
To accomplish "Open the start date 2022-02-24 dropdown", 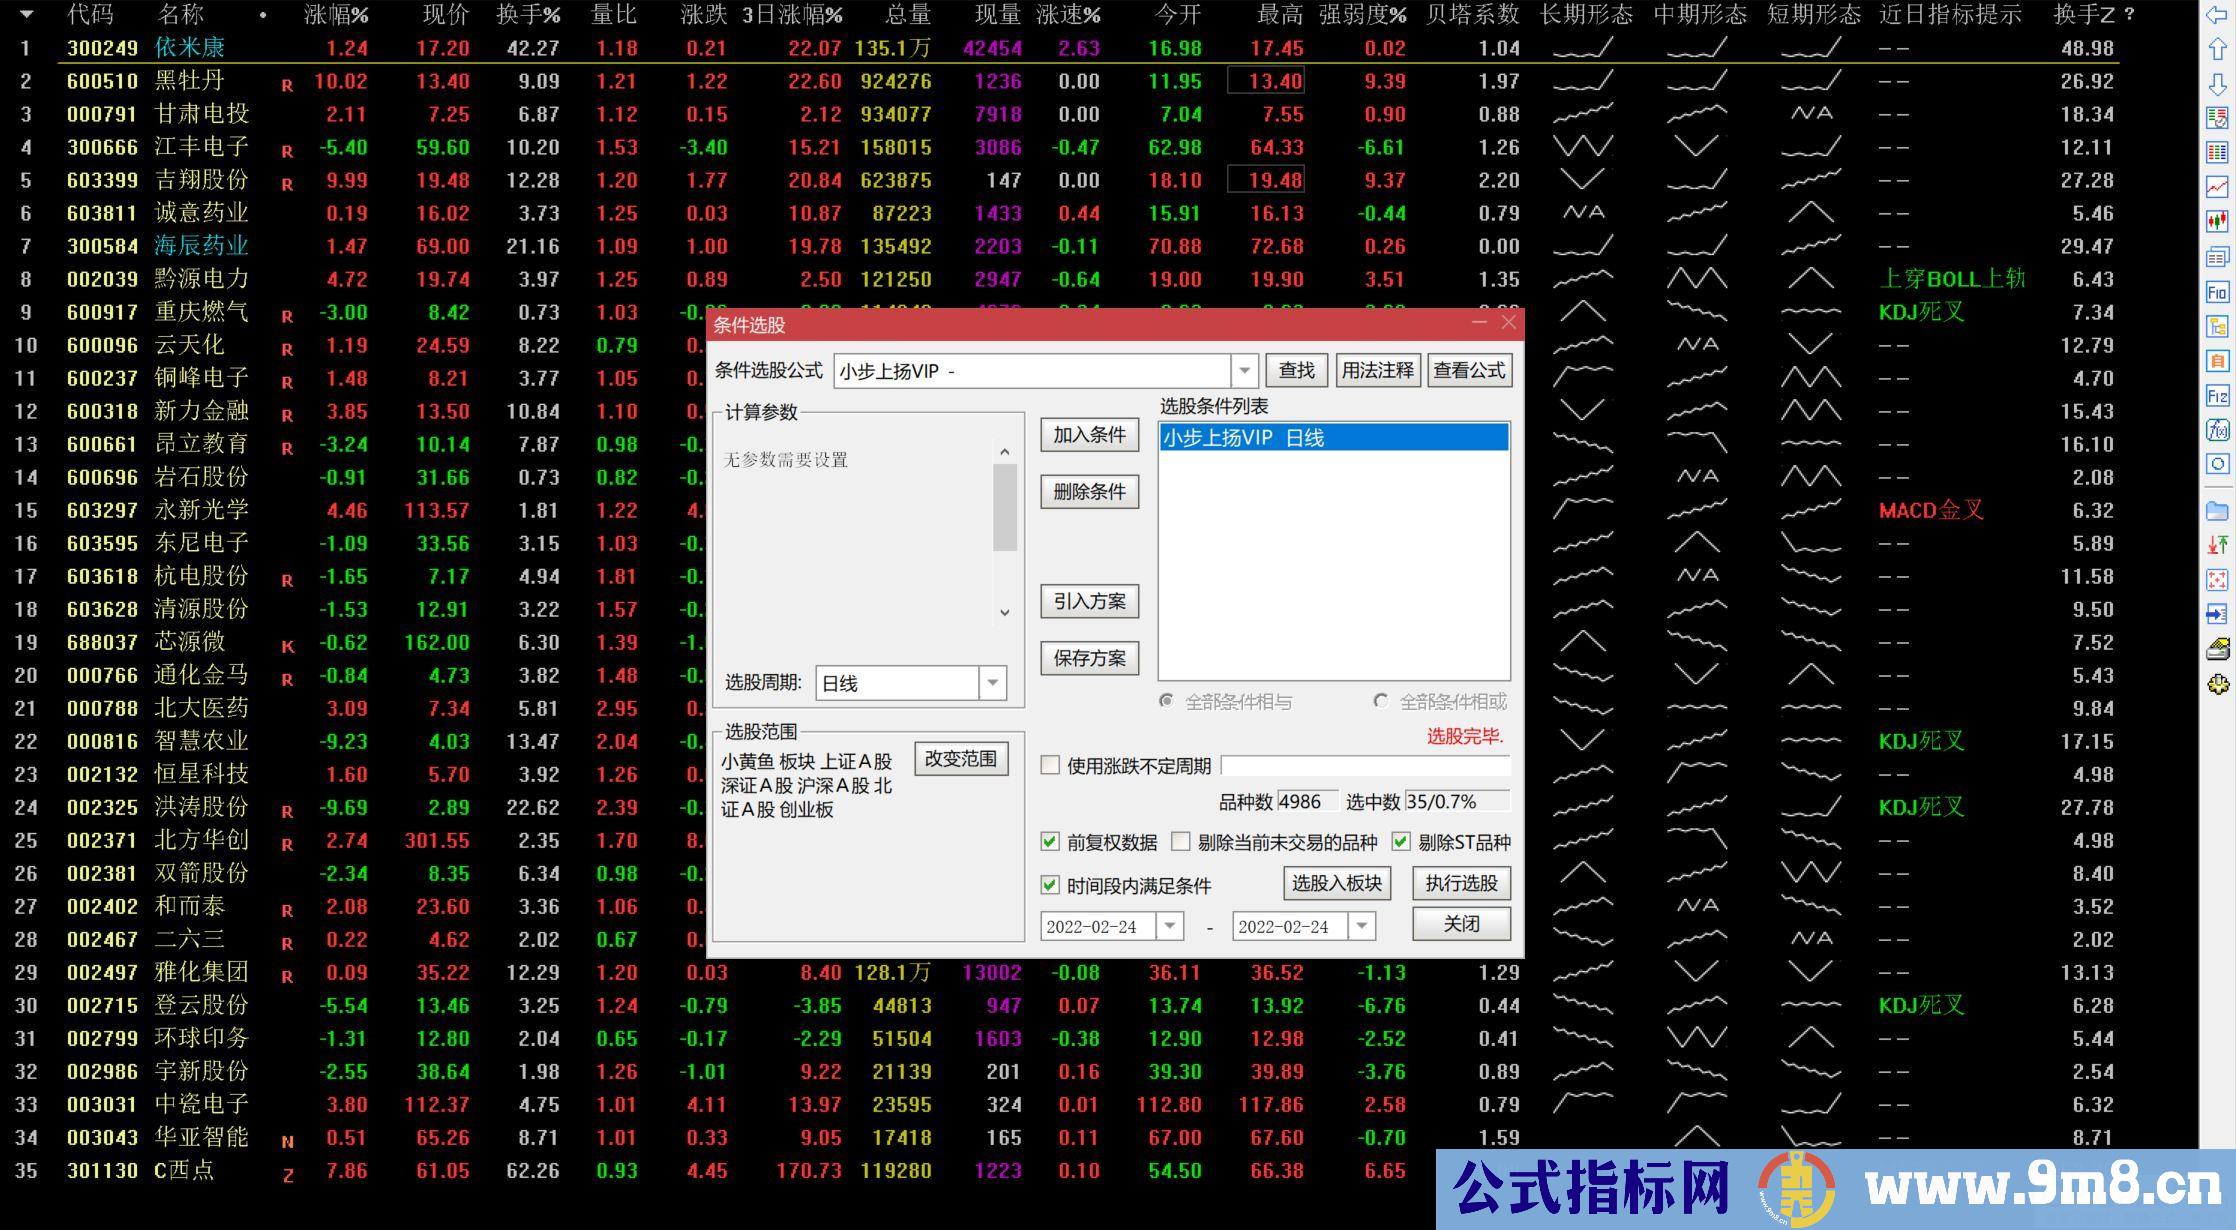I will click(x=1170, y=926).
